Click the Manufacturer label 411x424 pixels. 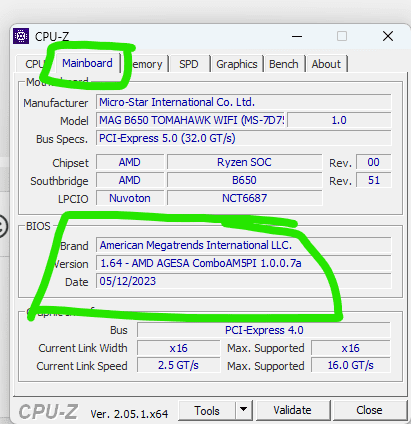pos(56,103)
